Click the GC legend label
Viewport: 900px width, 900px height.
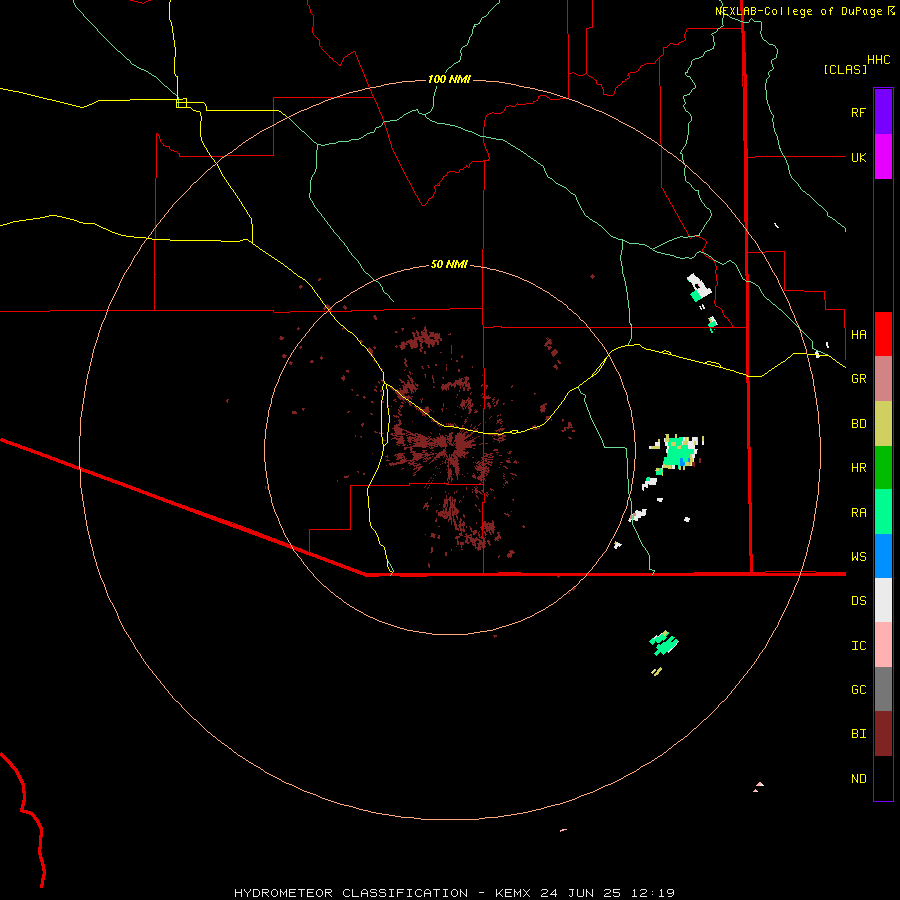point(858,690)
